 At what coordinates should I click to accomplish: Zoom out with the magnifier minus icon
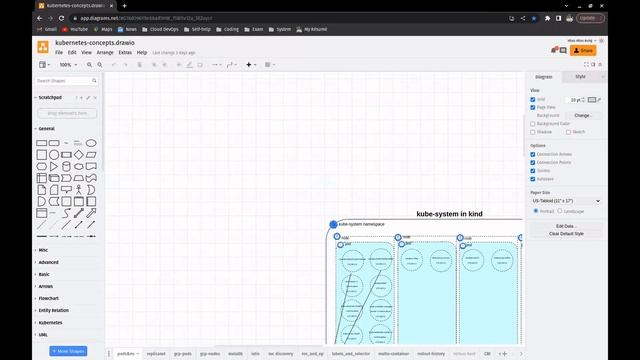tap(100, 64)
